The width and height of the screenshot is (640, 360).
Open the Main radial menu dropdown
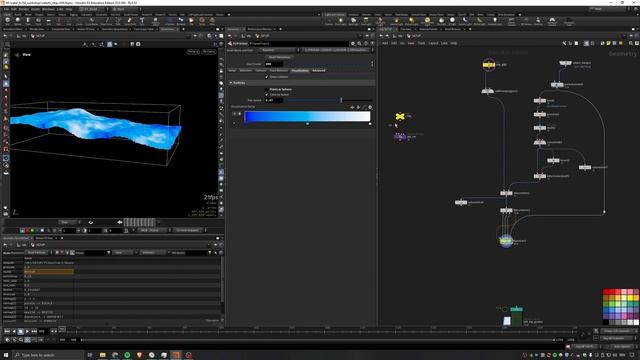point(126,9)
